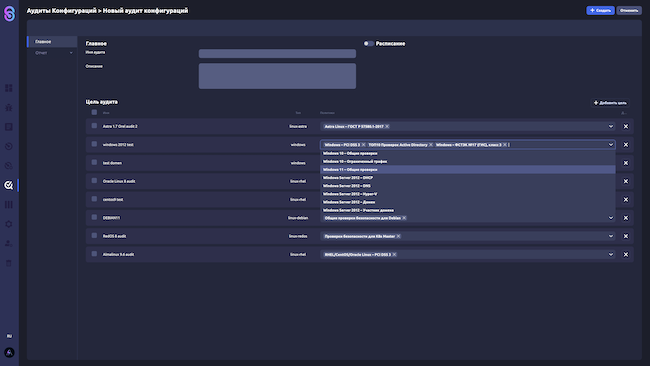
Task: Open the bug icon in sidebar
Action: tap(9, 107)
